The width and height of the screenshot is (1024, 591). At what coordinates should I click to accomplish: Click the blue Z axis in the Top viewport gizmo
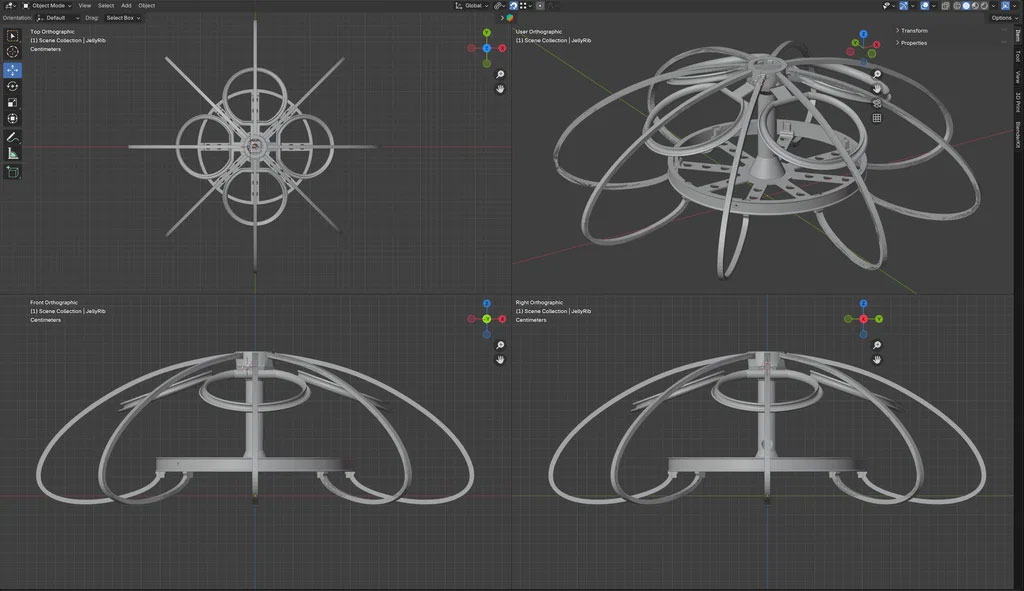coord(487,48)
